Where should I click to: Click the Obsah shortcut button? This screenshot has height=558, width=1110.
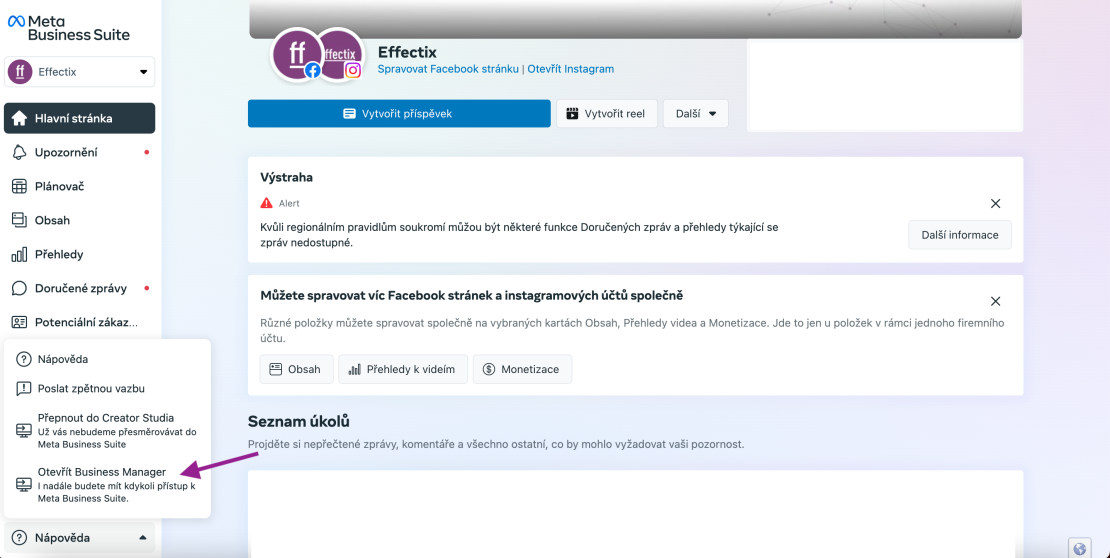pos(297,369)
